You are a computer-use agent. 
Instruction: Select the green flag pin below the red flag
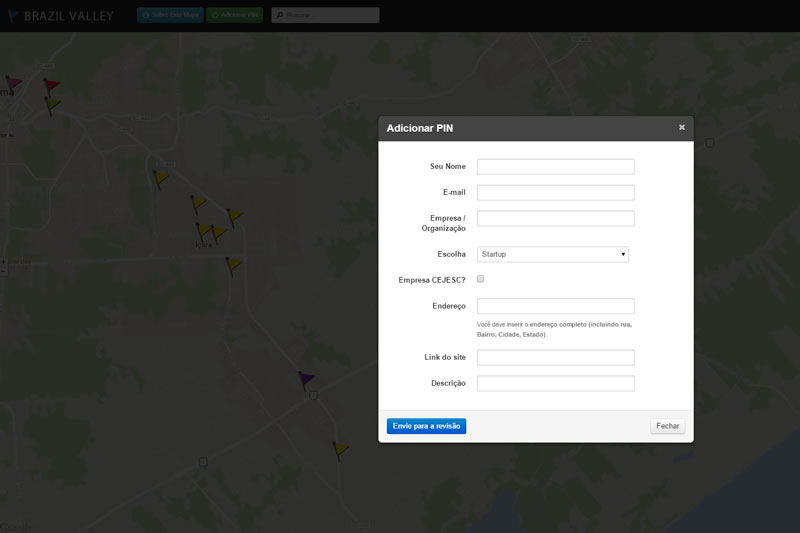52,103
